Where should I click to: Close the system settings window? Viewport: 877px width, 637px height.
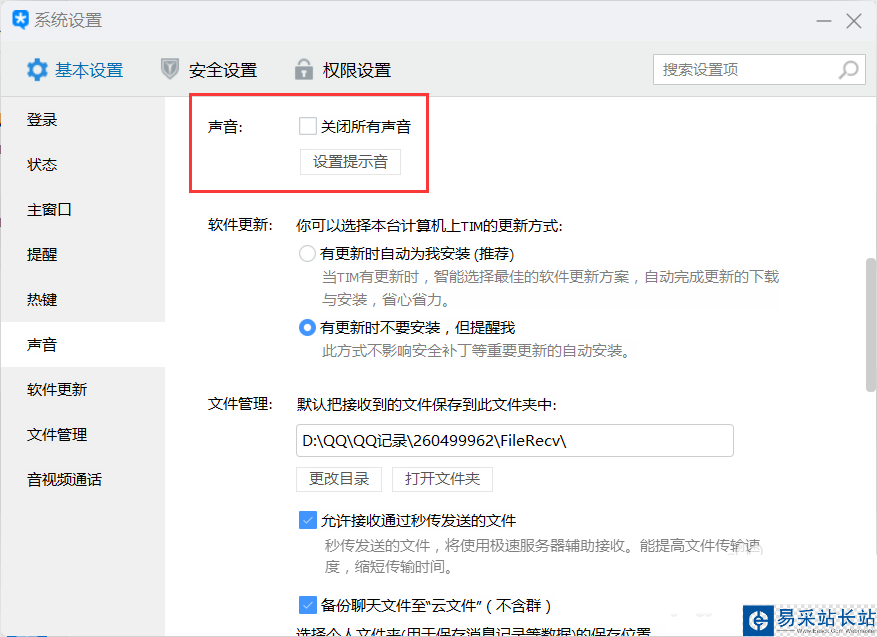pos(853,20)
